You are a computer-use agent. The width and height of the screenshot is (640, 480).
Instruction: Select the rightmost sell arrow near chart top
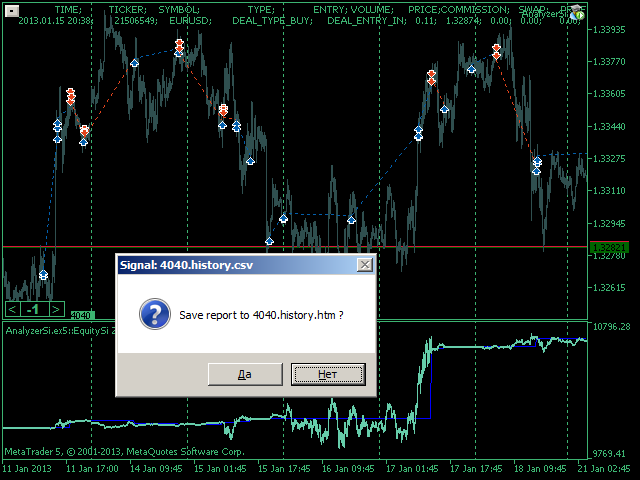click(x=496, y=50)
